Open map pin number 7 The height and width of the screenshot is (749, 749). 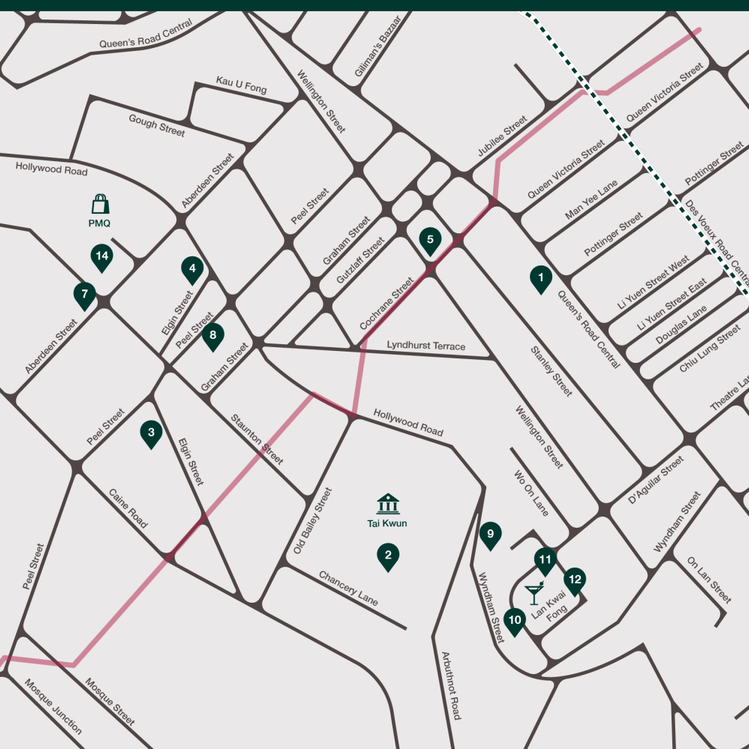[x=84, y=295]
